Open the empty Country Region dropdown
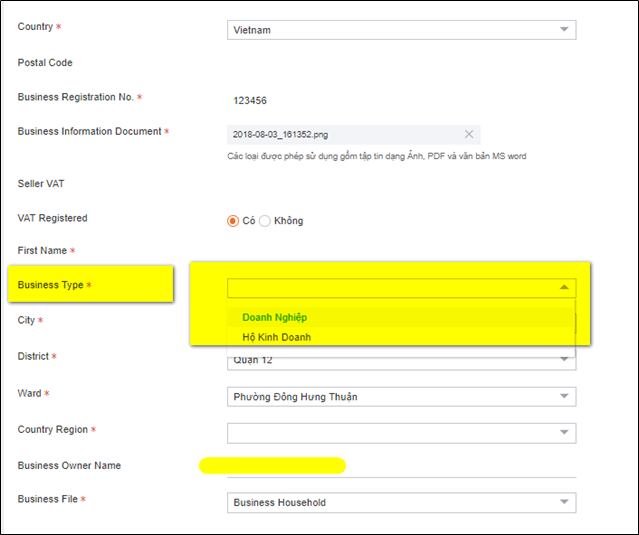Image resolution: width=639 pixels, height=535 pixels. pyautogui.click(x=400, y=433)
